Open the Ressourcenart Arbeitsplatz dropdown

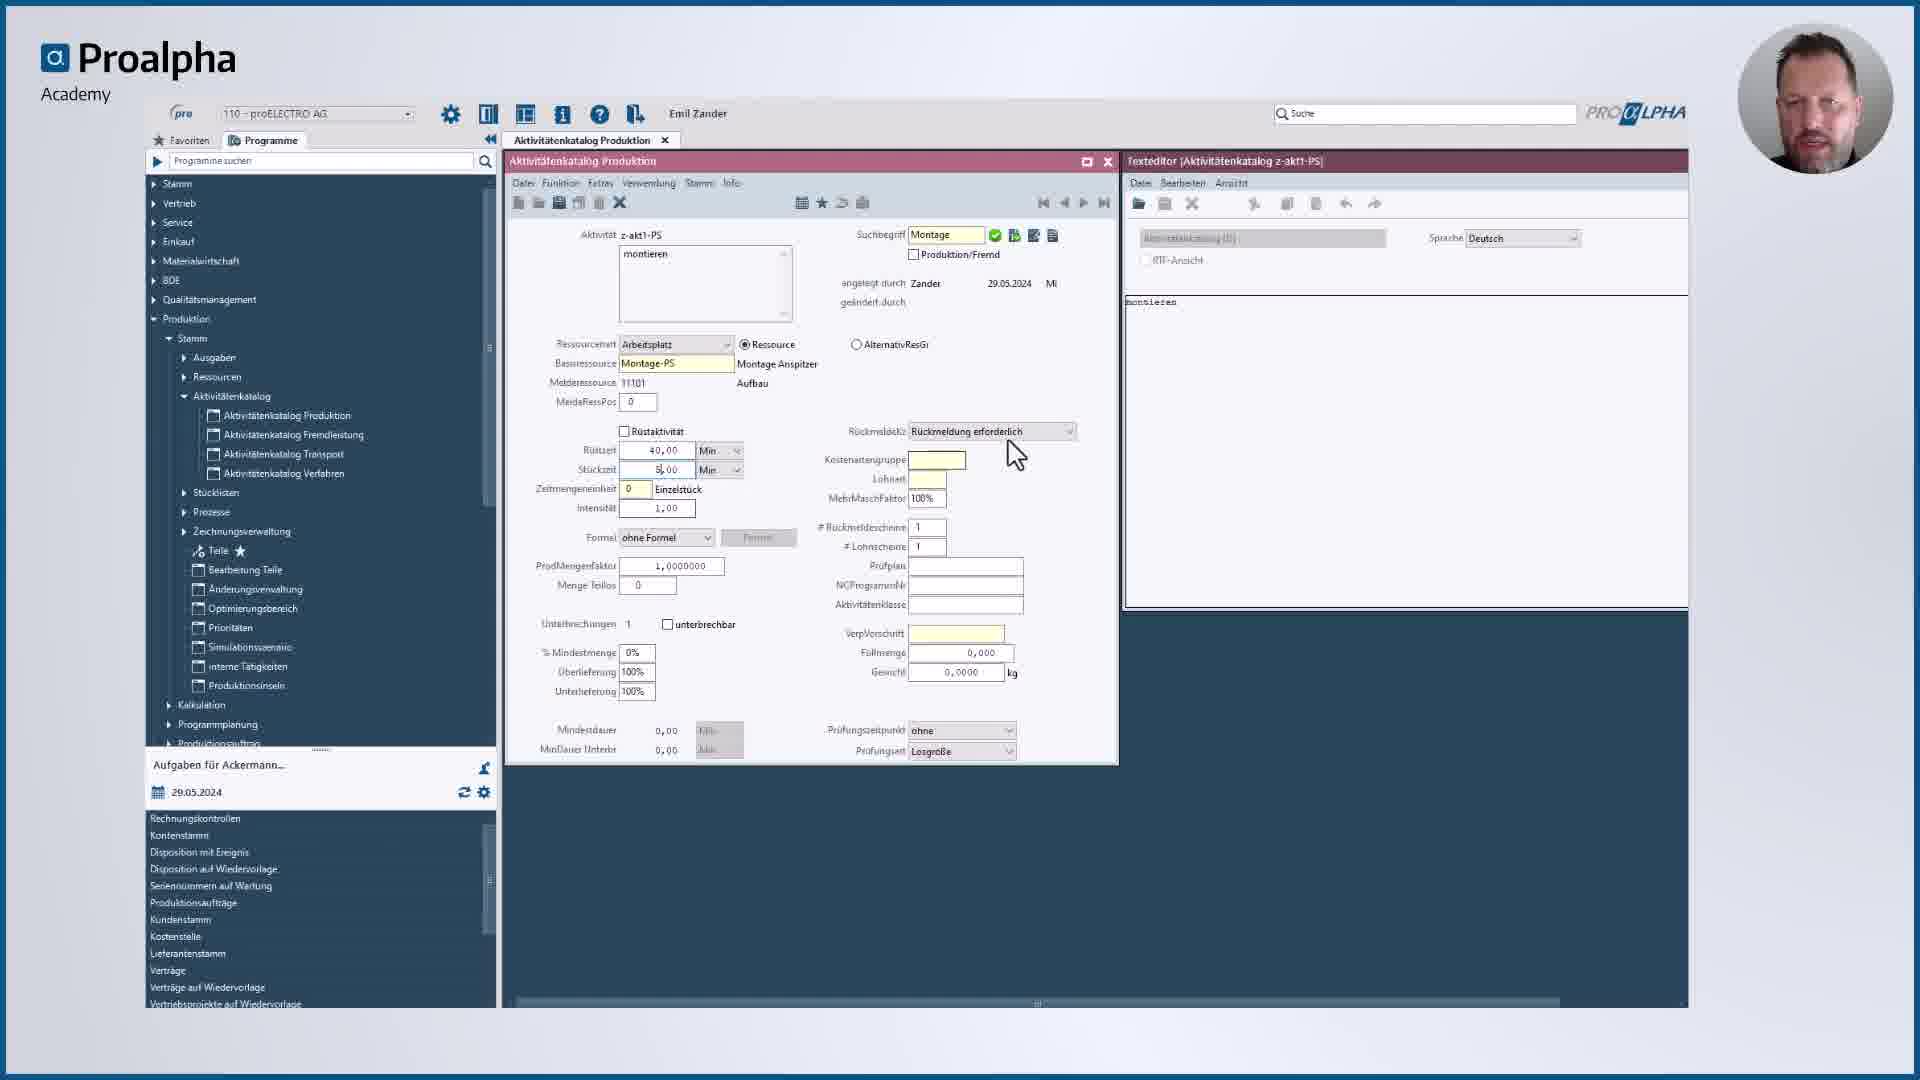[676, 345]
